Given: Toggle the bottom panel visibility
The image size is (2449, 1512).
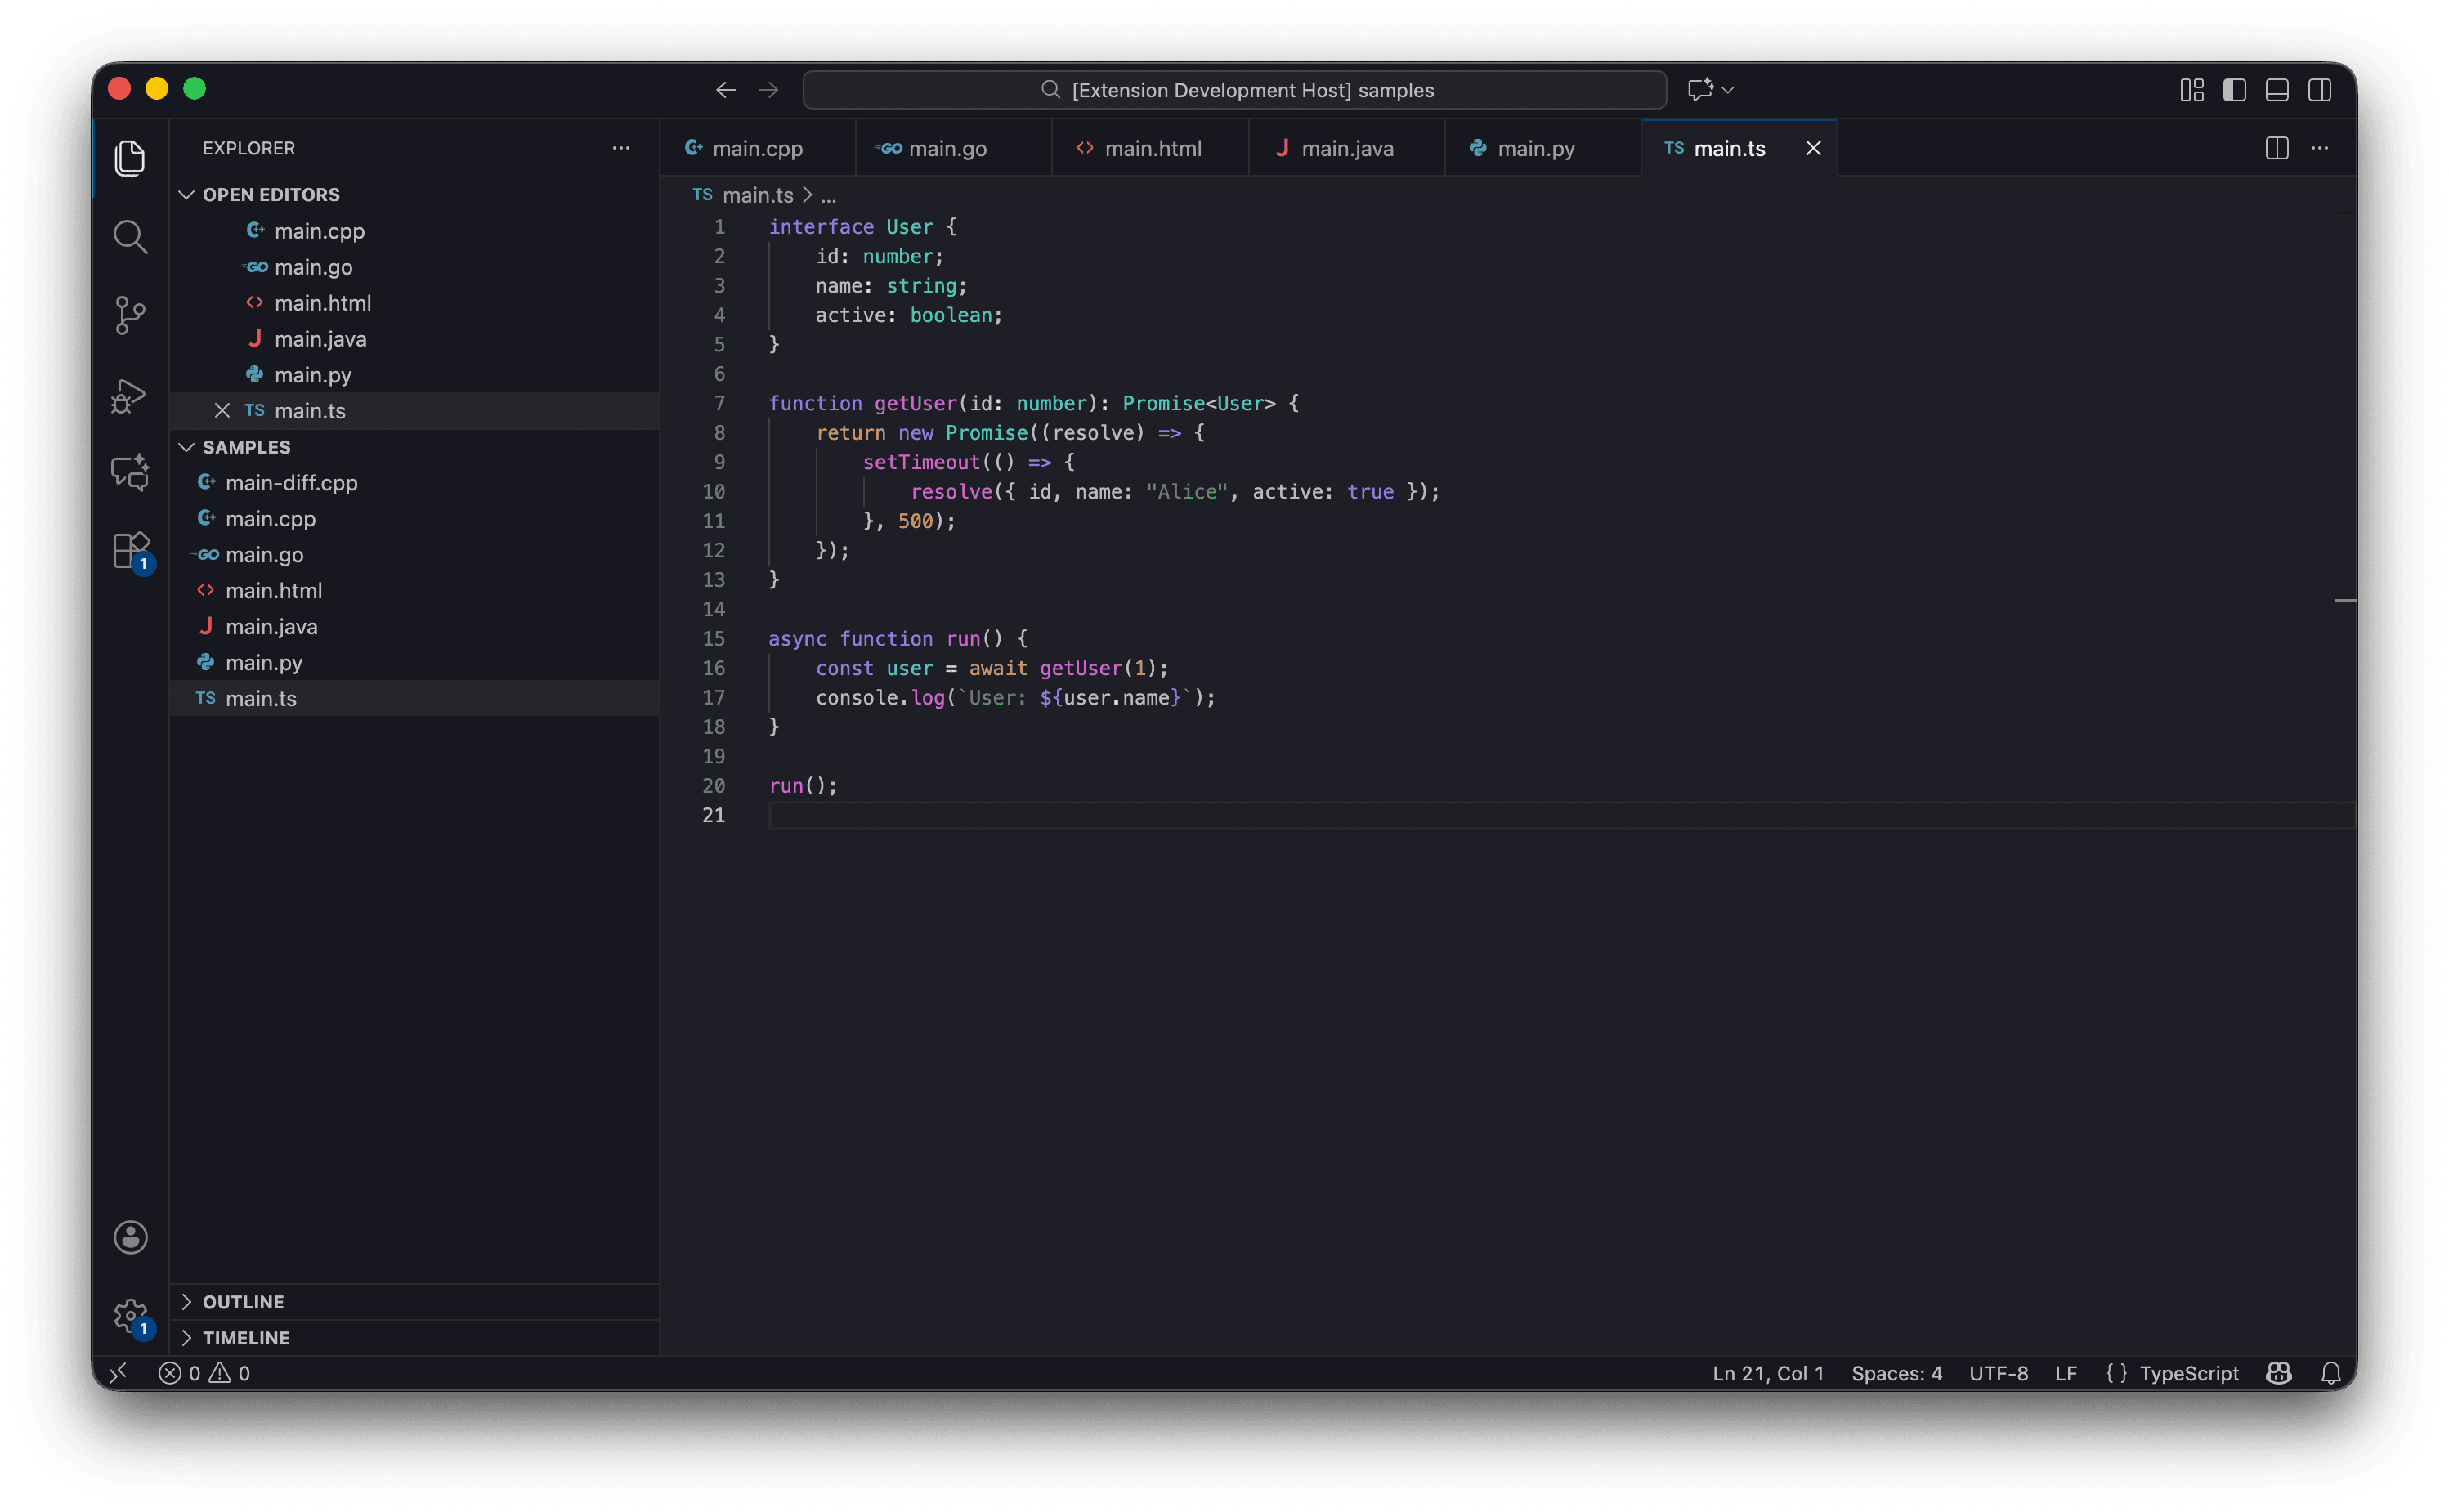Looking at the screenshot, I should click(2276, 89).
